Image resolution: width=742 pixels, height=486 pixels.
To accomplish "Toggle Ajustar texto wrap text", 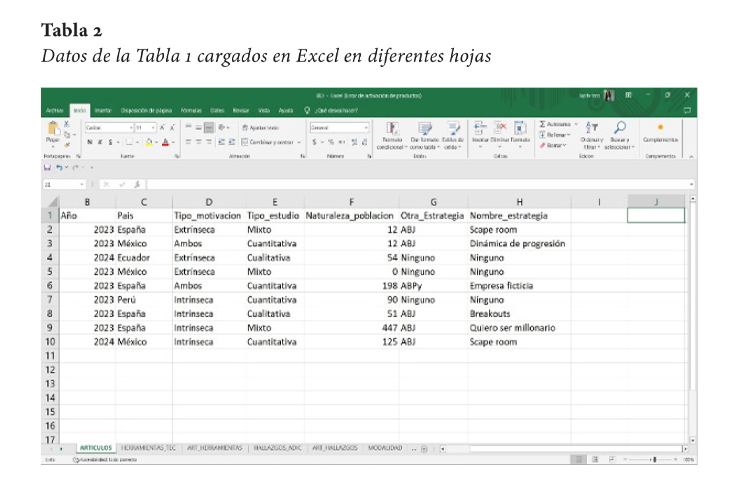I will coord(260,128).
